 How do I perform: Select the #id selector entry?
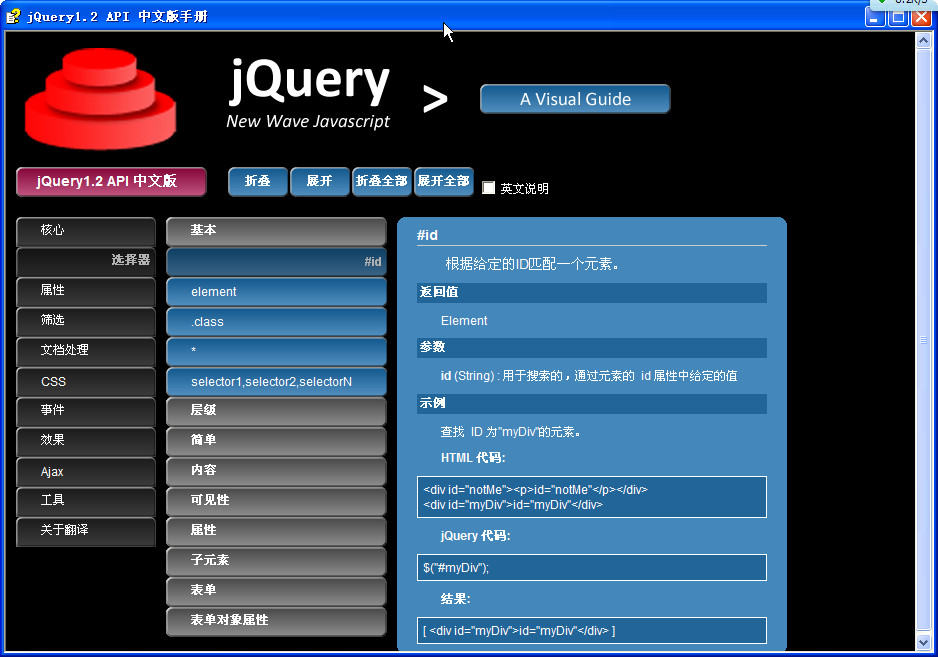(x=276, y=261)
